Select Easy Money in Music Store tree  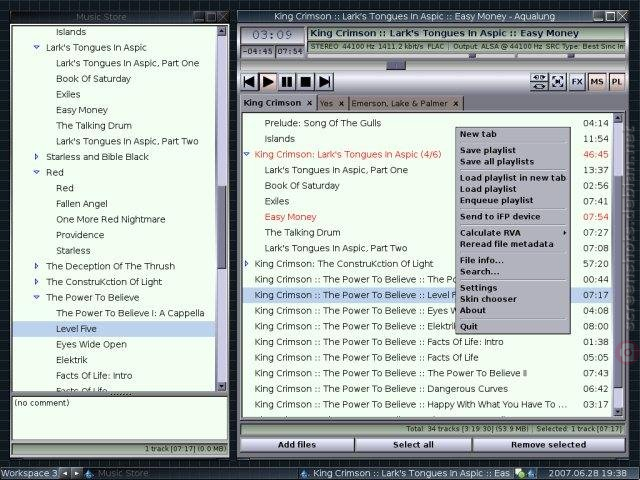click(82, 110)
